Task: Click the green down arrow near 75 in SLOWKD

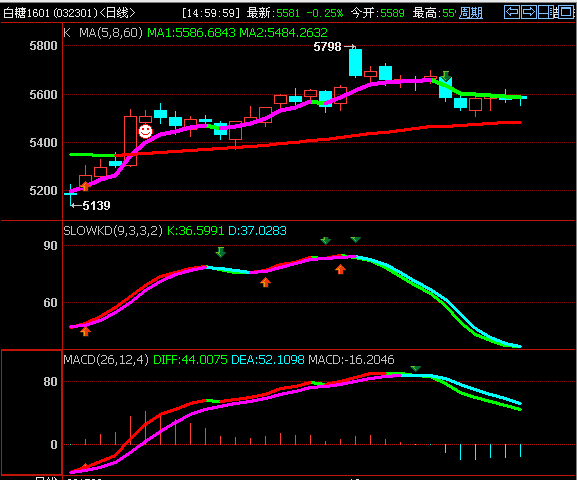Action: (x=220, y=252)
